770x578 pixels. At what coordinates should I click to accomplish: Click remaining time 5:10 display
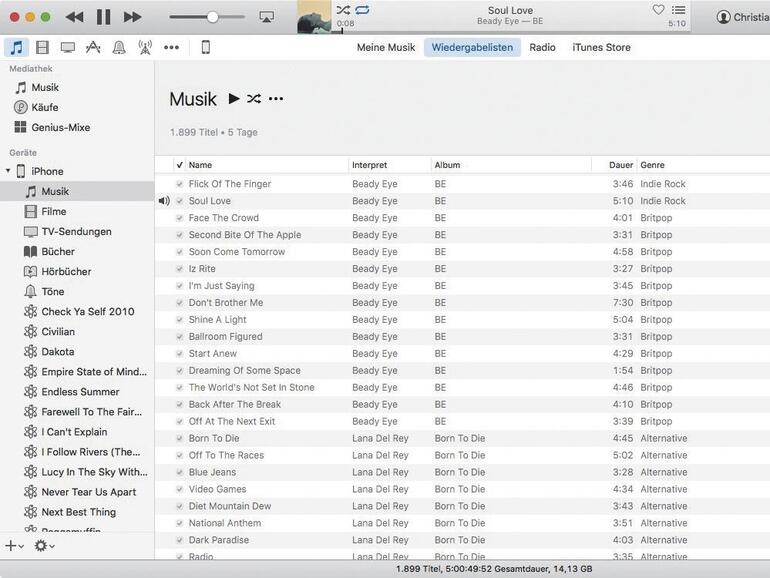point(677,24)
